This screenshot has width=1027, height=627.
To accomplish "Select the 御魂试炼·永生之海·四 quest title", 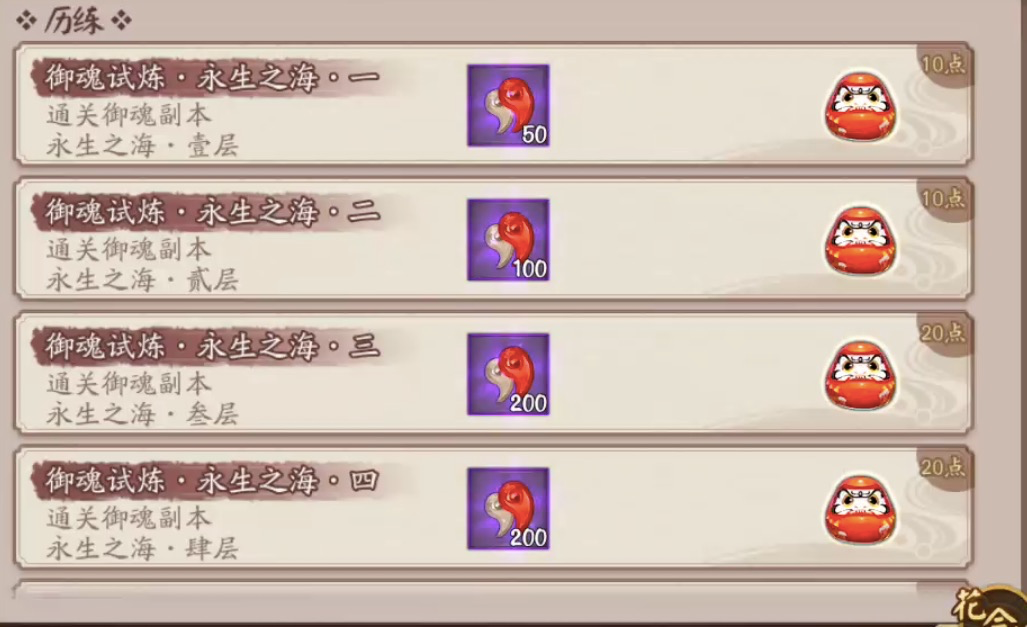I will point(212,481).
